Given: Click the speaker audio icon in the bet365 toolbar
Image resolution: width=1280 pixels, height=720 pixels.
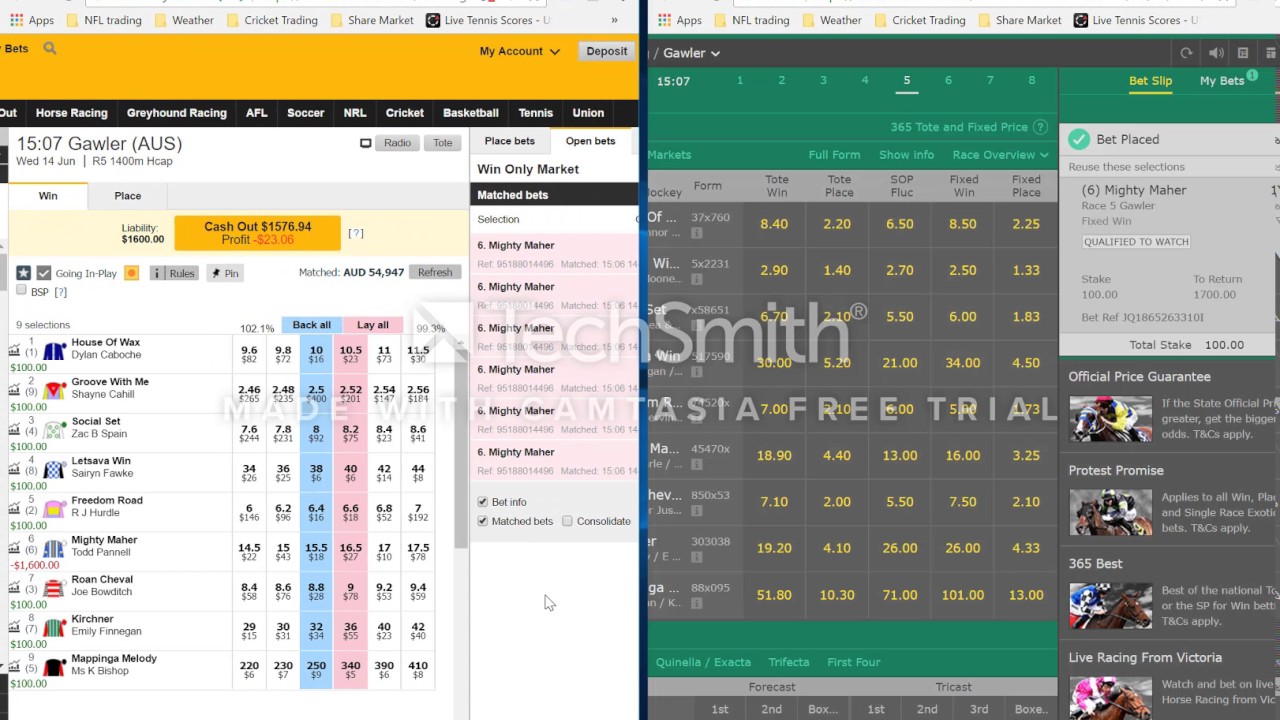Looking at the screenshot, I should click(1216, 53).
